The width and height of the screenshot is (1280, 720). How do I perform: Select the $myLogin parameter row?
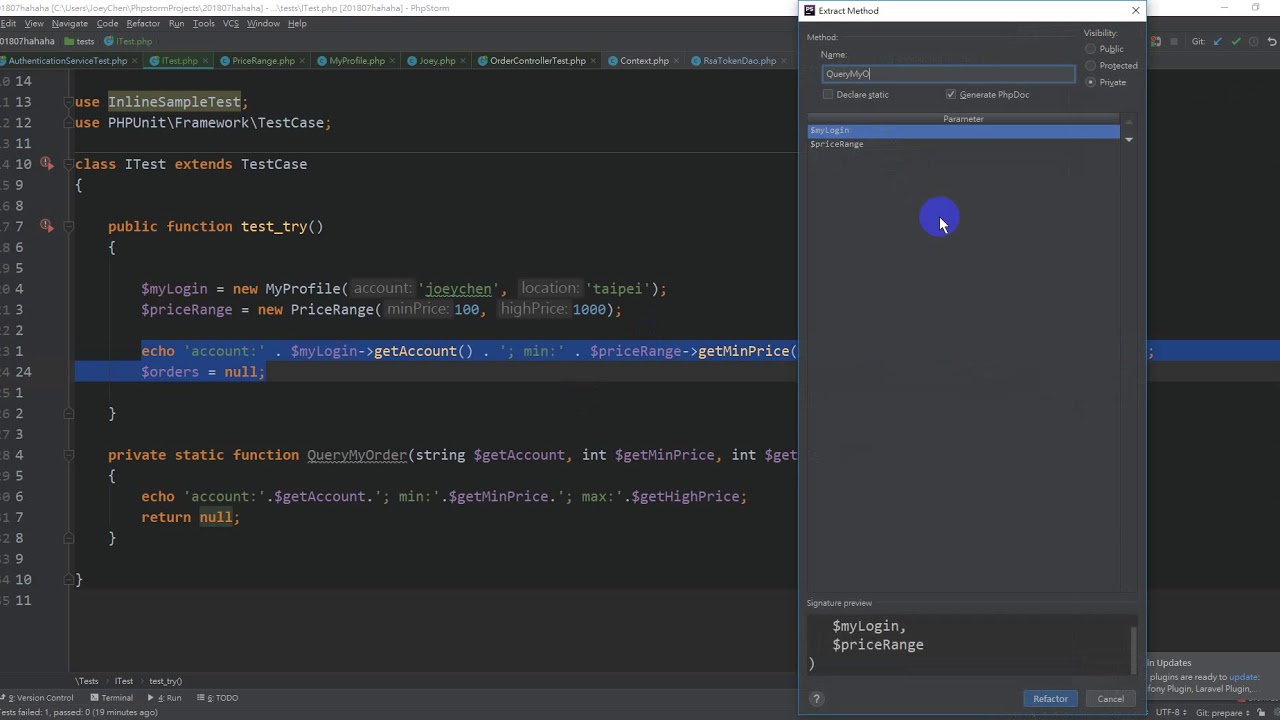point(963,131)
